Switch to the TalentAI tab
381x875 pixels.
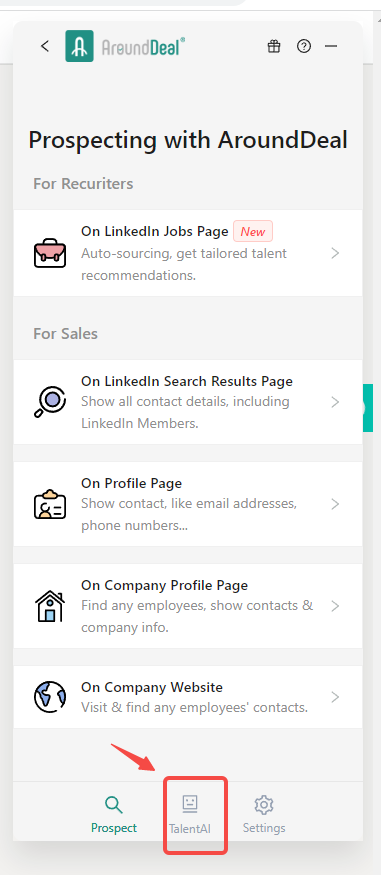pyautogui.click(x=190, y=815)
